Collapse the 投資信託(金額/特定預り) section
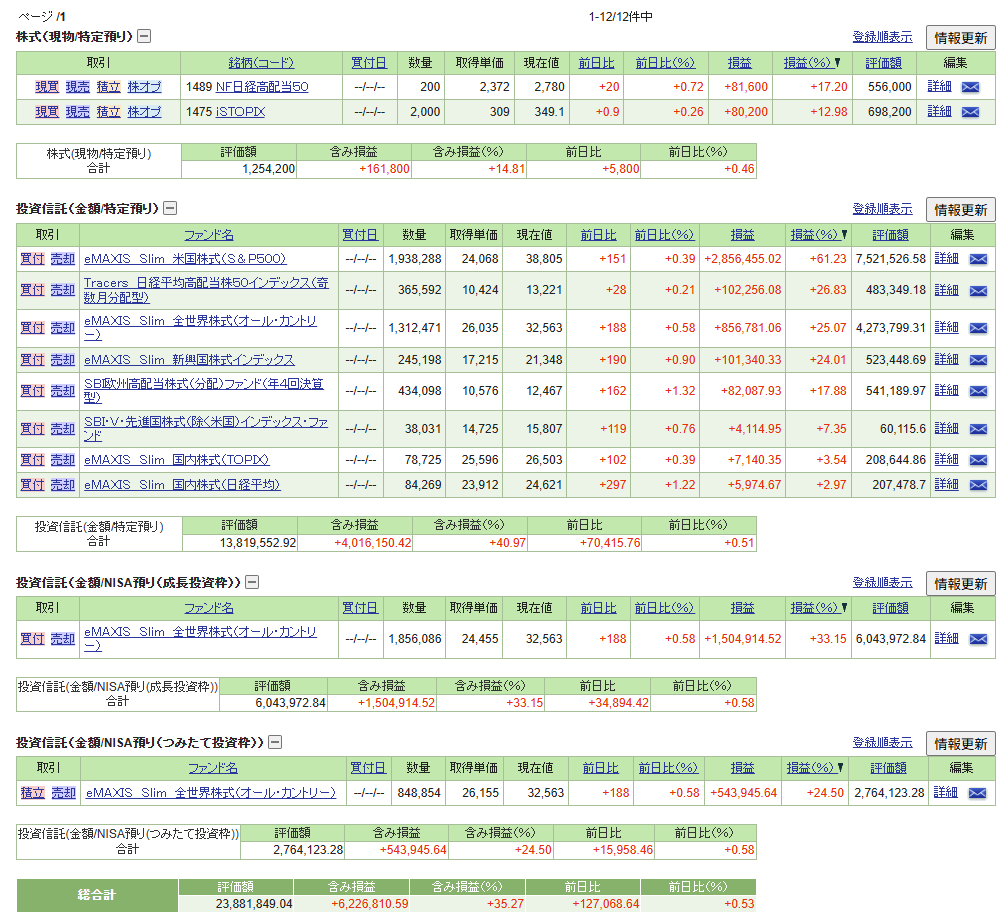 [x=170, y=209]
